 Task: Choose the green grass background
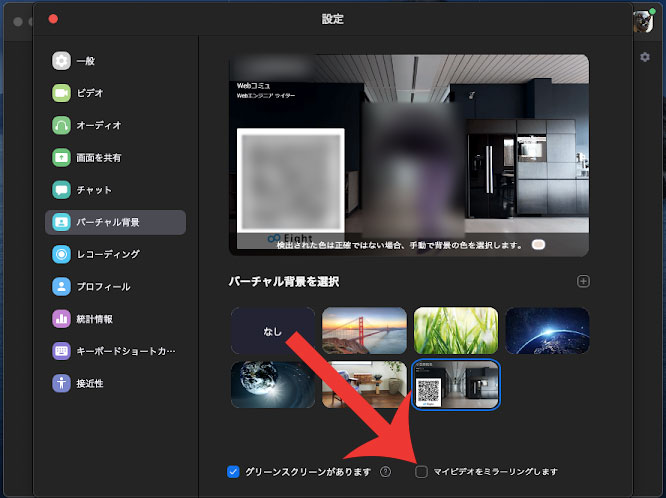456,331
